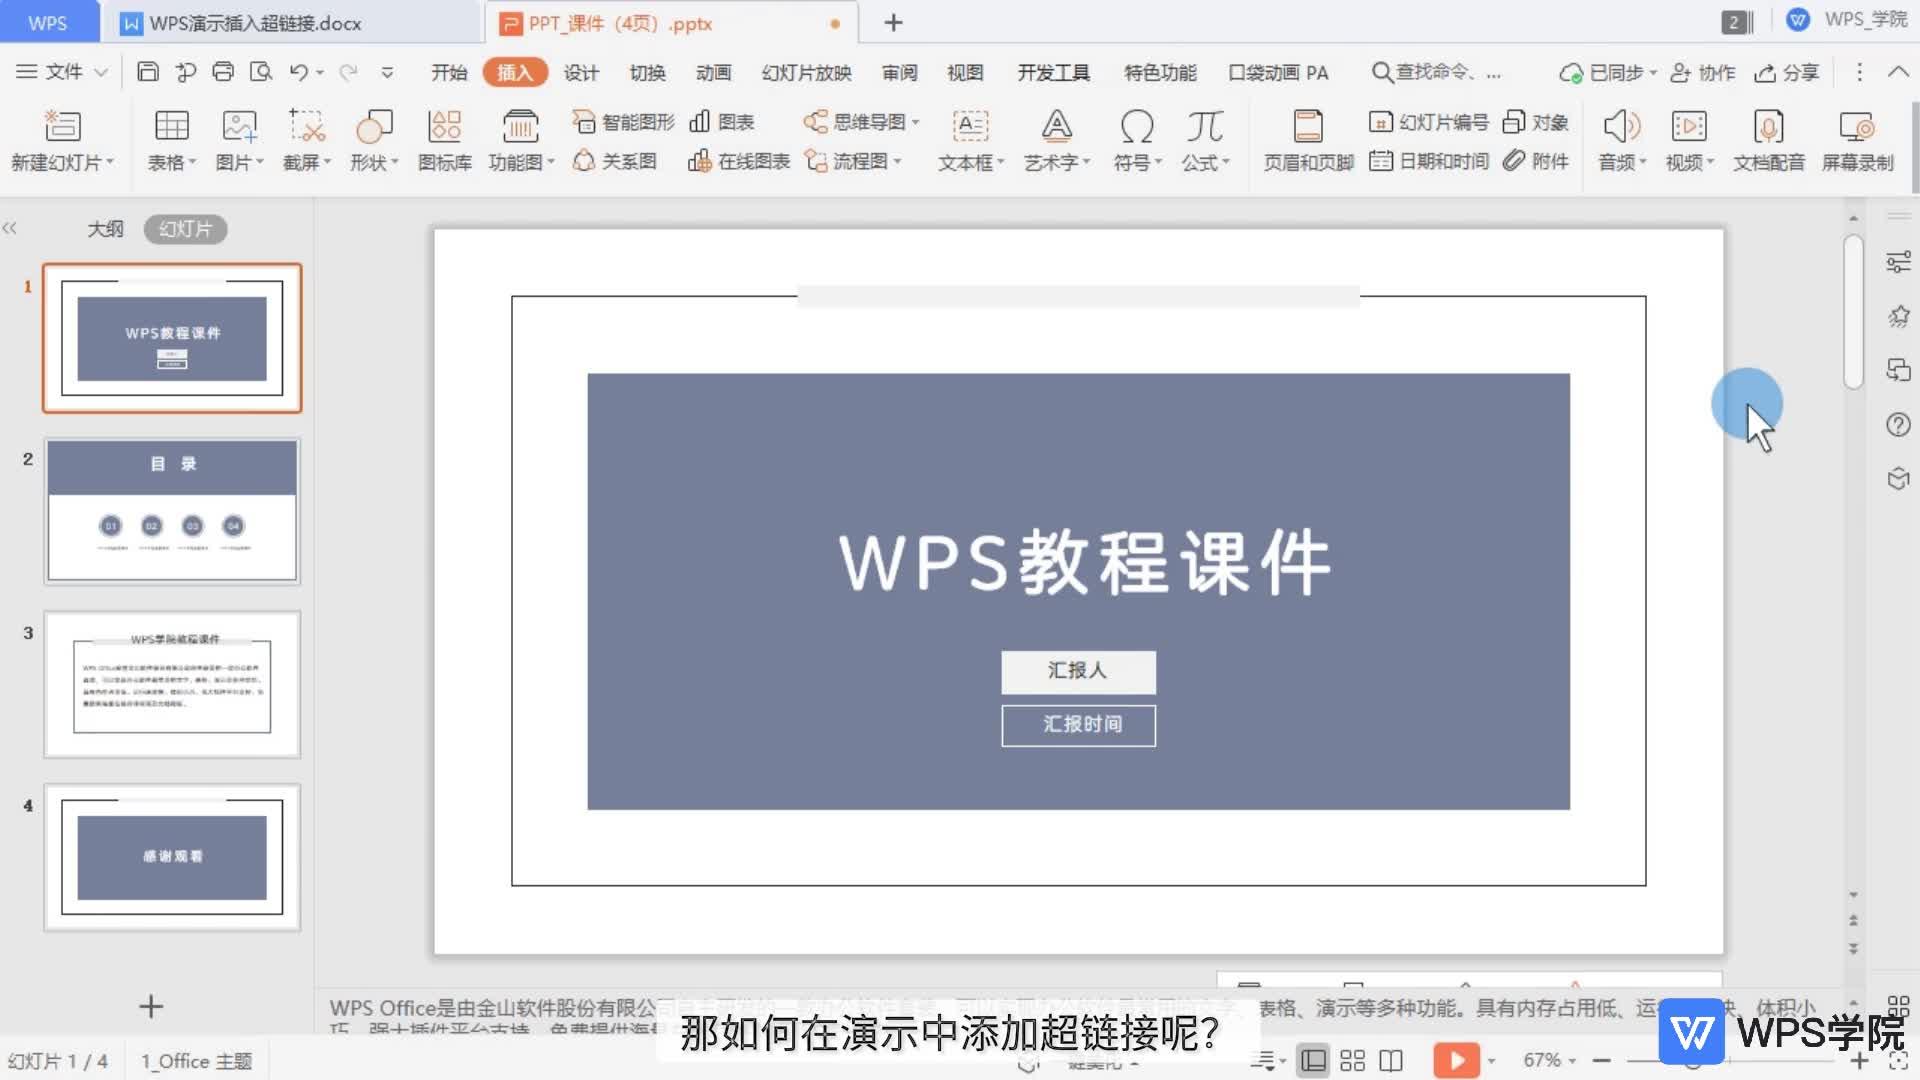
Task: Click the New Slide (新建幻灯片) icon
Action: pos(62,126)
